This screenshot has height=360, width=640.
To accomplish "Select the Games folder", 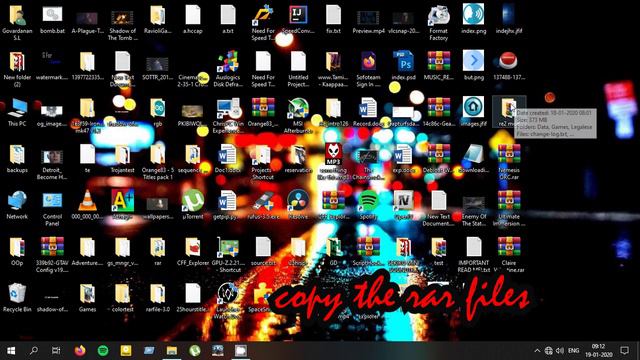I will [87, 298].
